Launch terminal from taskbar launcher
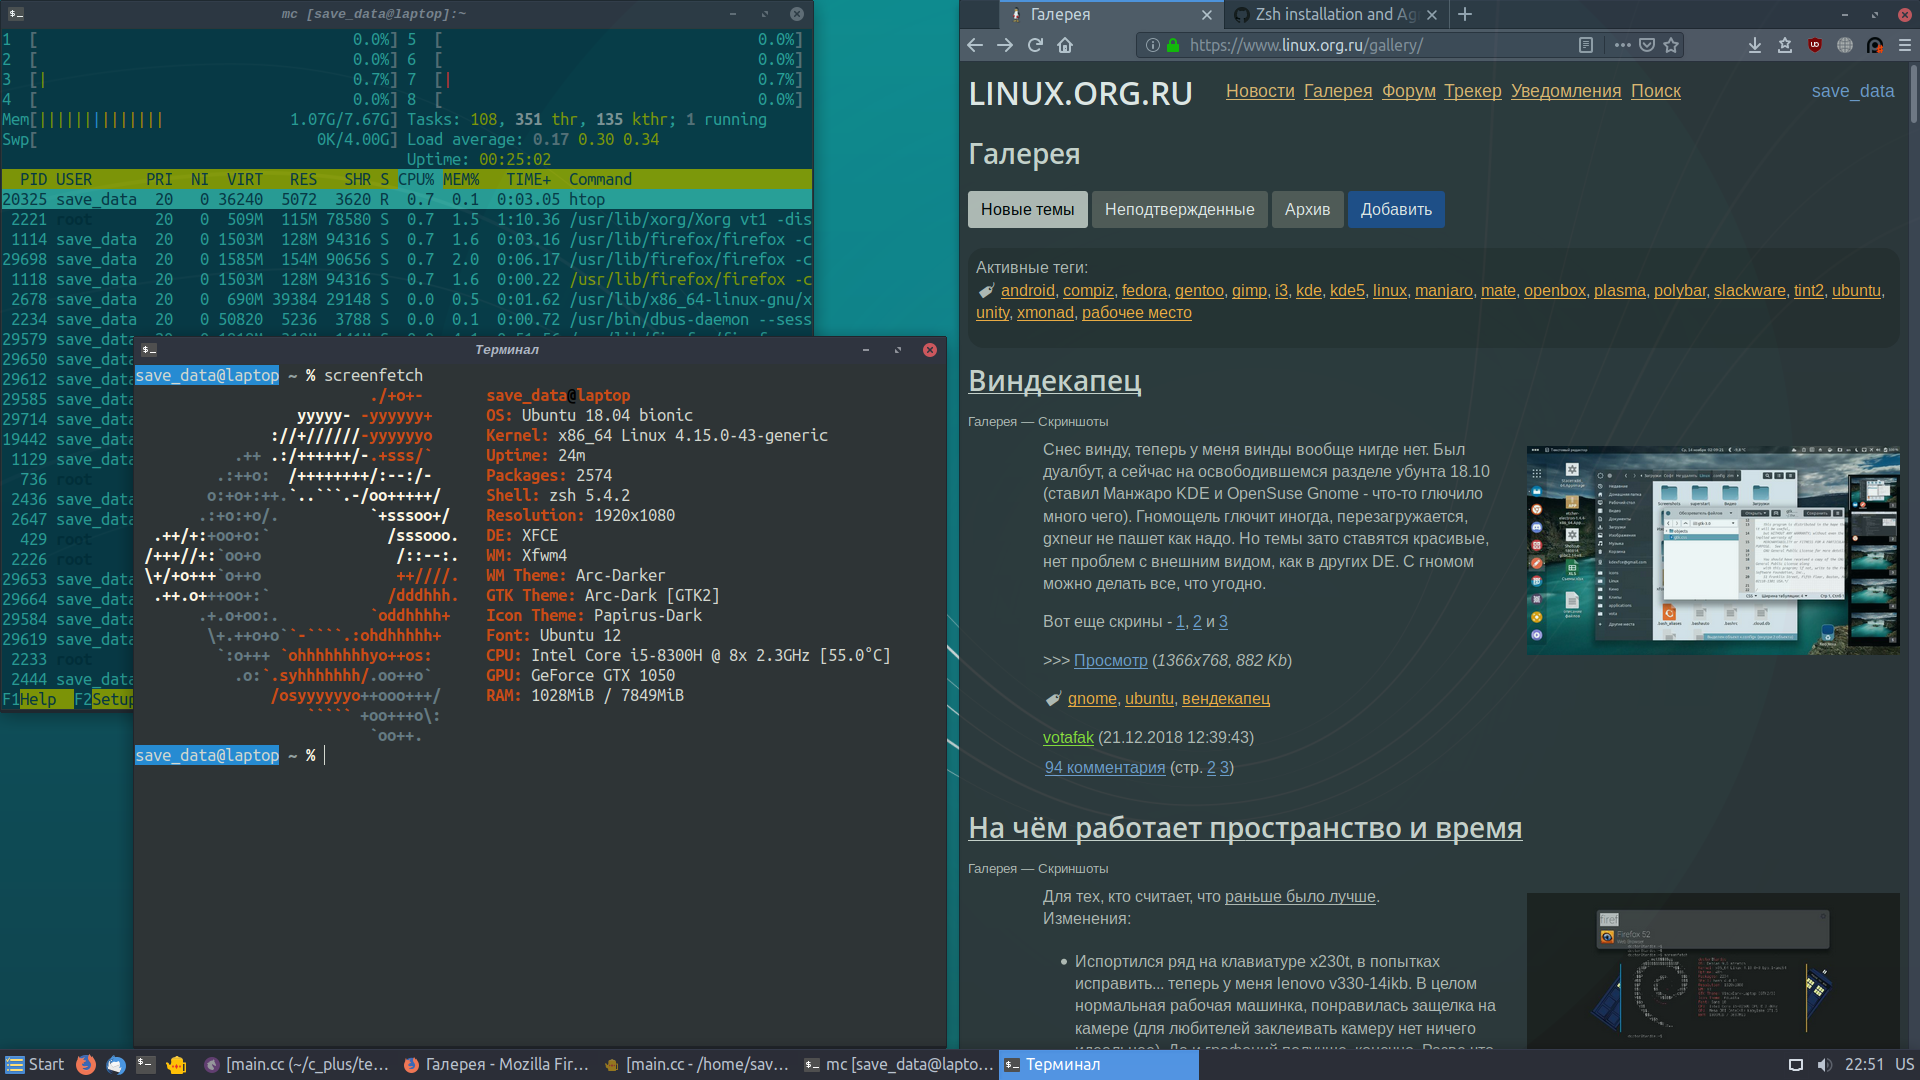This screenshot has height=1080, width=1920. click(146, 1065)
